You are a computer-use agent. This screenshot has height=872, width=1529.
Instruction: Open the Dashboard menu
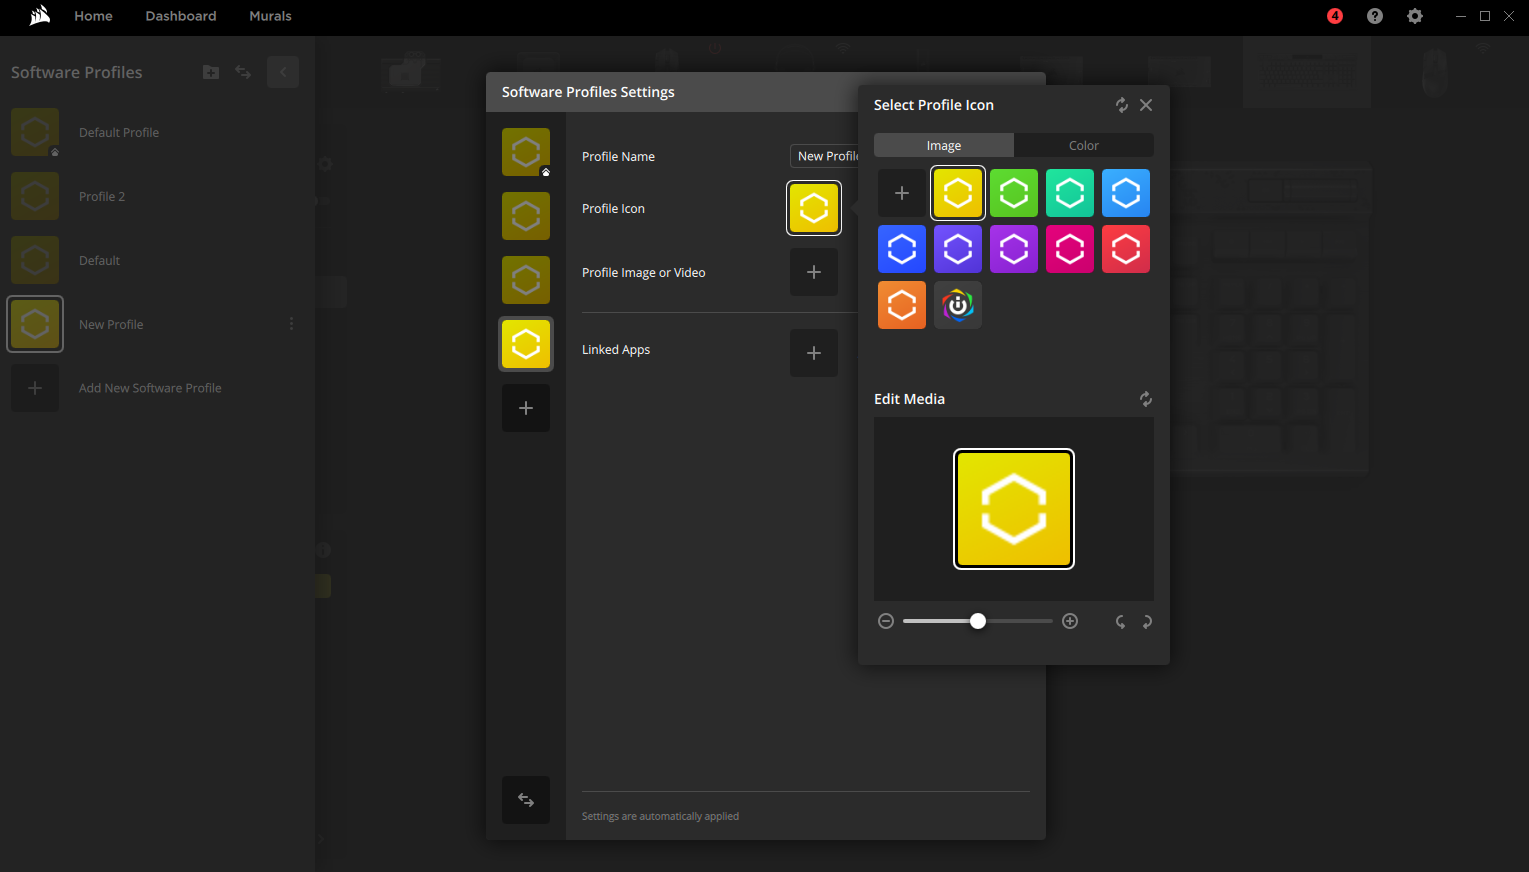(x=180, y=16)
